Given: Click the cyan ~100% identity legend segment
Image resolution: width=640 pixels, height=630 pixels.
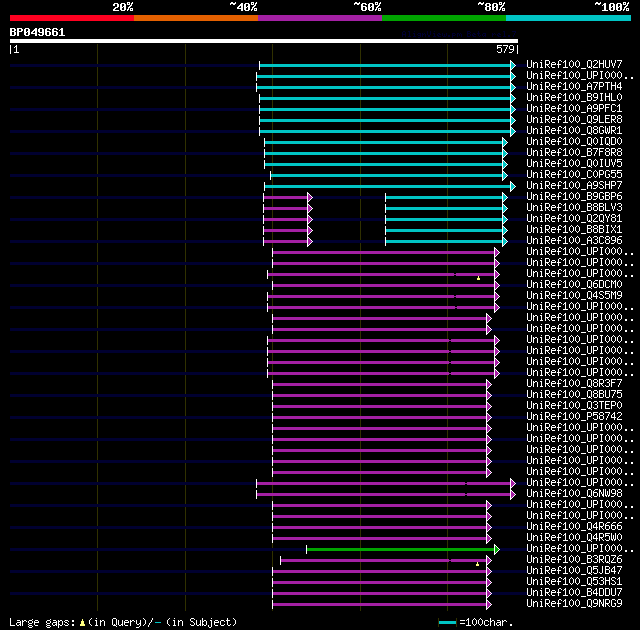Looking at the screenshot, I should pyautogui.click(x=569, y=18).
